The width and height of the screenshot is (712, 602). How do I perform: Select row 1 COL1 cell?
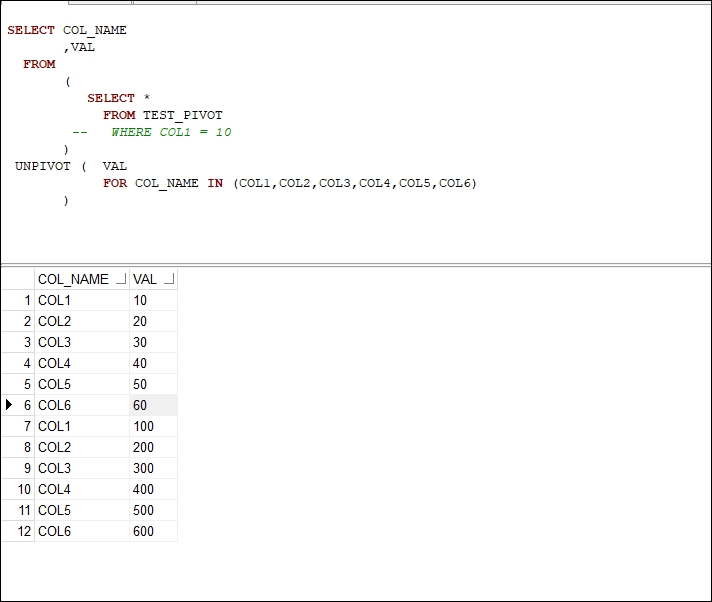[82, 300]
